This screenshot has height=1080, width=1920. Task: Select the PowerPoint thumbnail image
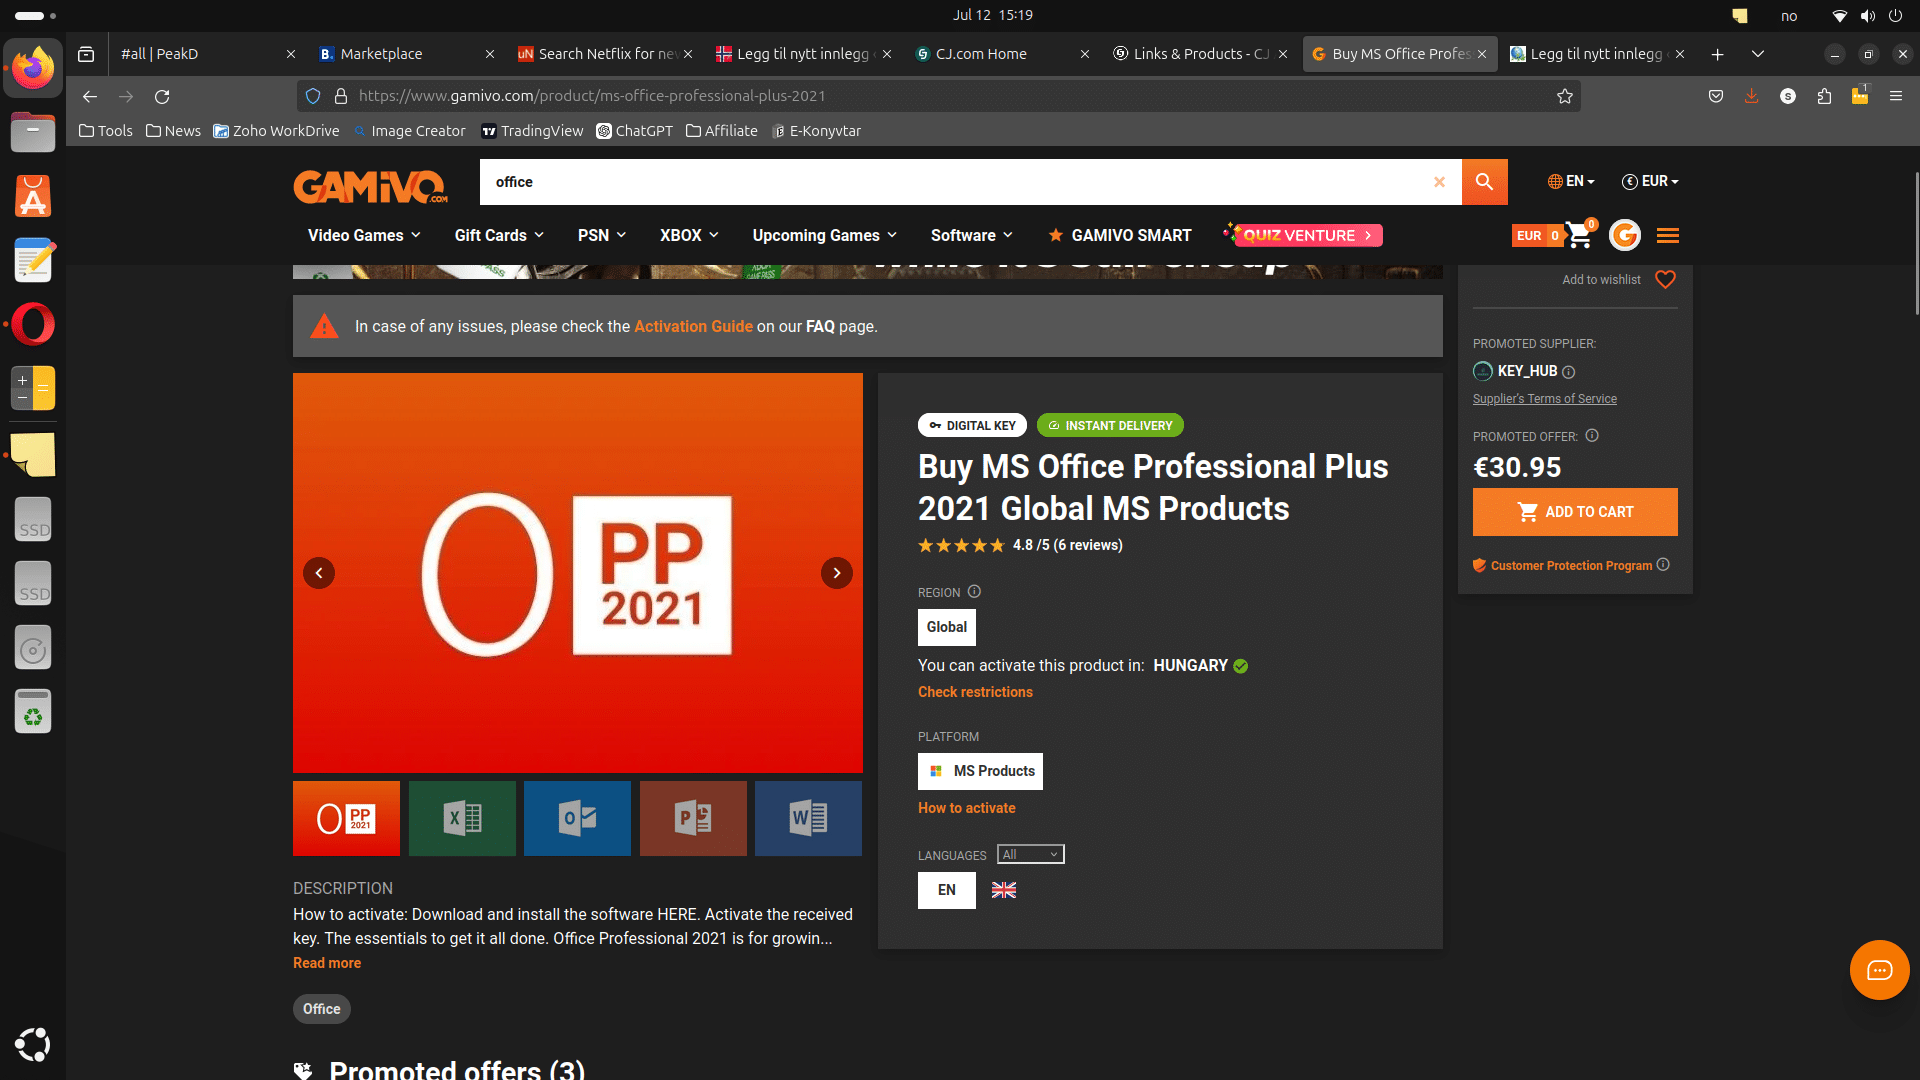click(693, 818)
